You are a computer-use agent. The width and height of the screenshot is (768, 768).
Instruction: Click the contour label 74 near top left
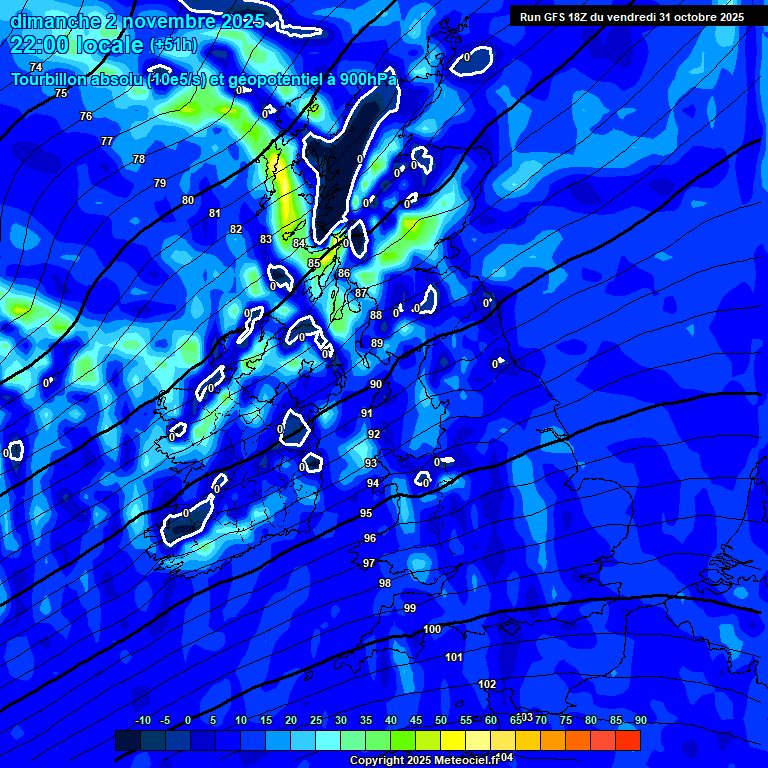click(36, 67)
